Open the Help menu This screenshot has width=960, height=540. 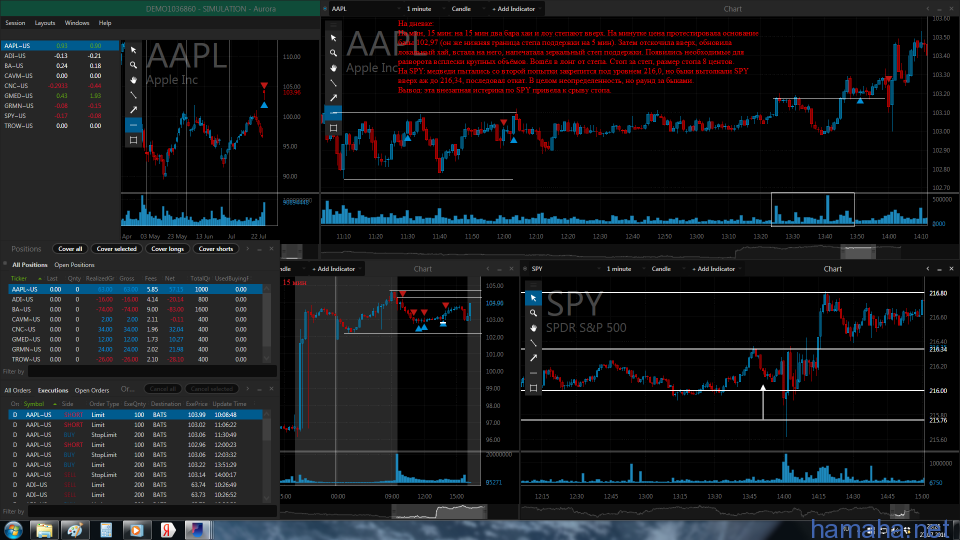pos(105,23)
